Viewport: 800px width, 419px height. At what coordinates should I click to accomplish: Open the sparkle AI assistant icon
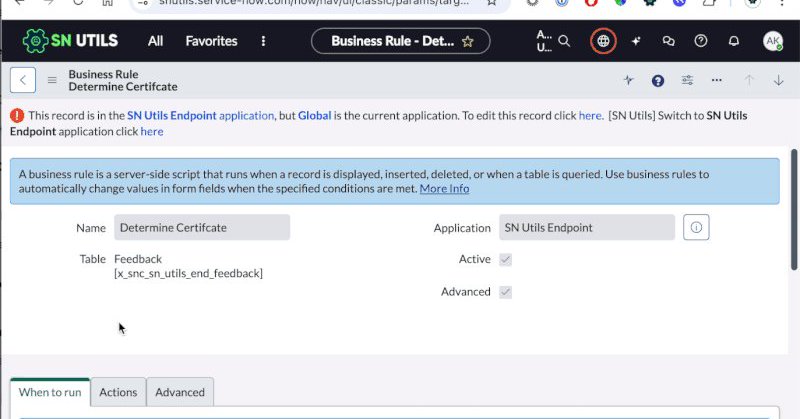pyautogui.click(x=636, y=41)
